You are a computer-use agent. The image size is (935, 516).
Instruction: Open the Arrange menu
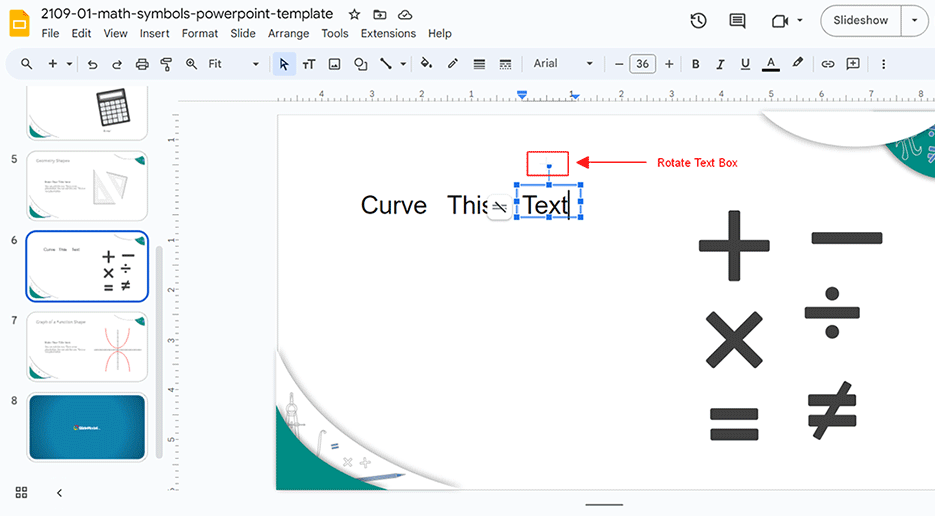tap(288, 33)
